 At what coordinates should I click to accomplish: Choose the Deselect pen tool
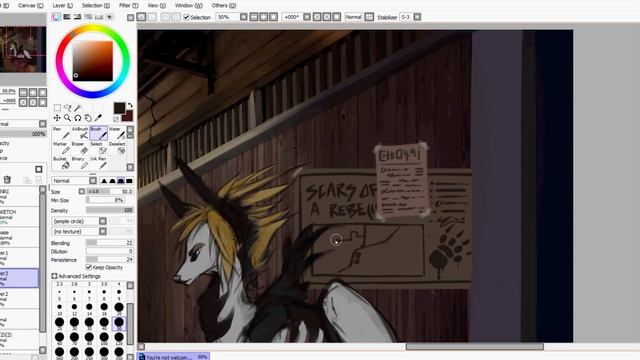click(x=117, y=148)
